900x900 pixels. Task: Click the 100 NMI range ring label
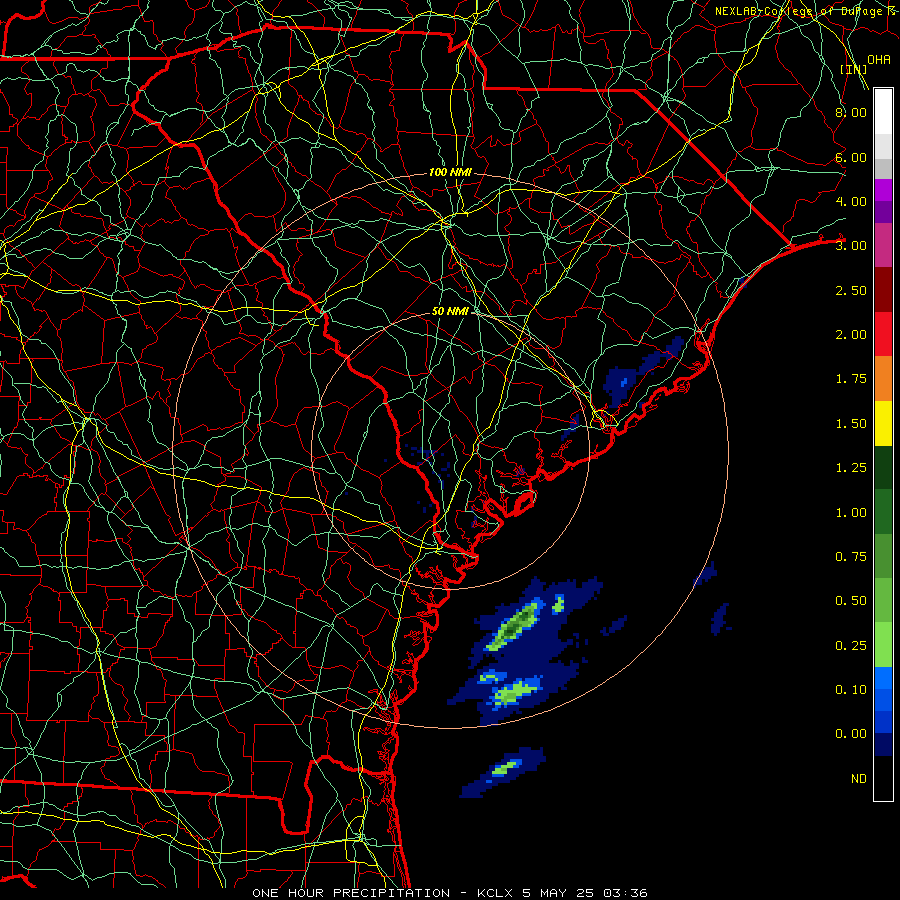pos(450,172)
